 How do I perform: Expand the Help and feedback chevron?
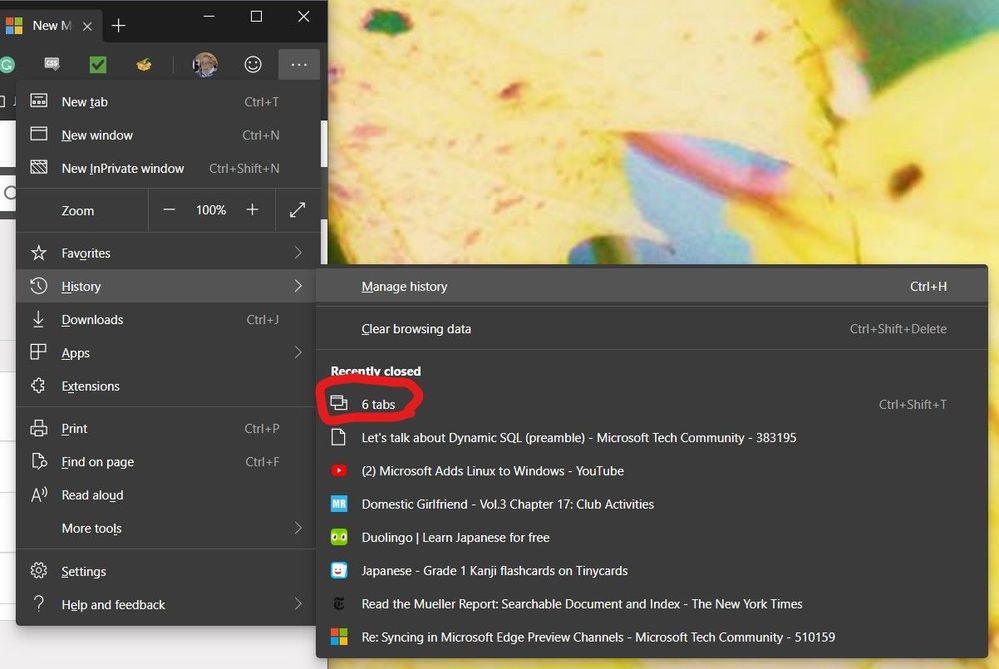tap(298, 603)
